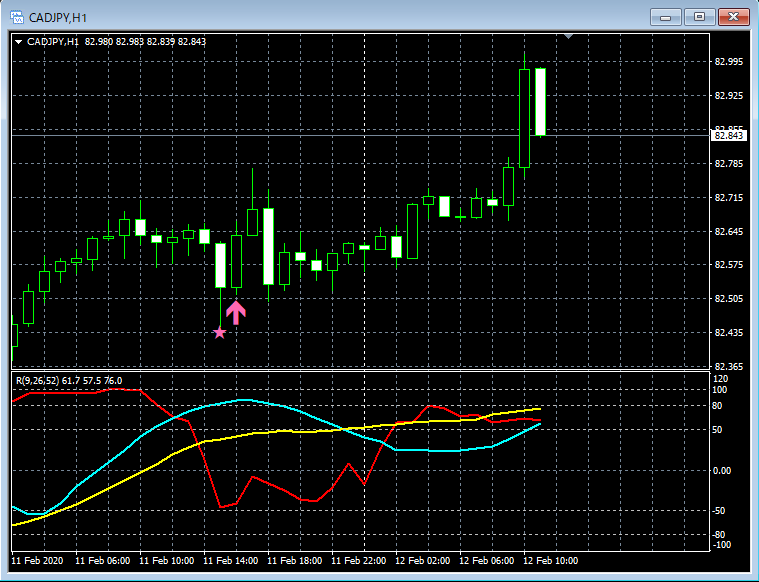Viewport: 759px width, 582px height.
Task: Click the 82.995 price scale label
Action: (x=729, y=61)
